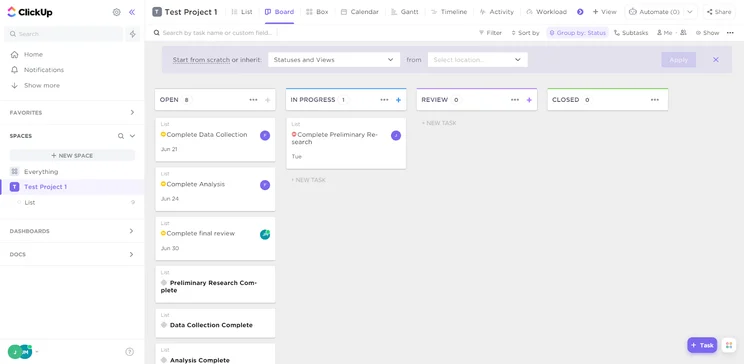Image resolution: width=744 pixels, height=364 pixels.
Task: Open the Show options
Action: click(x=707, y=33)
